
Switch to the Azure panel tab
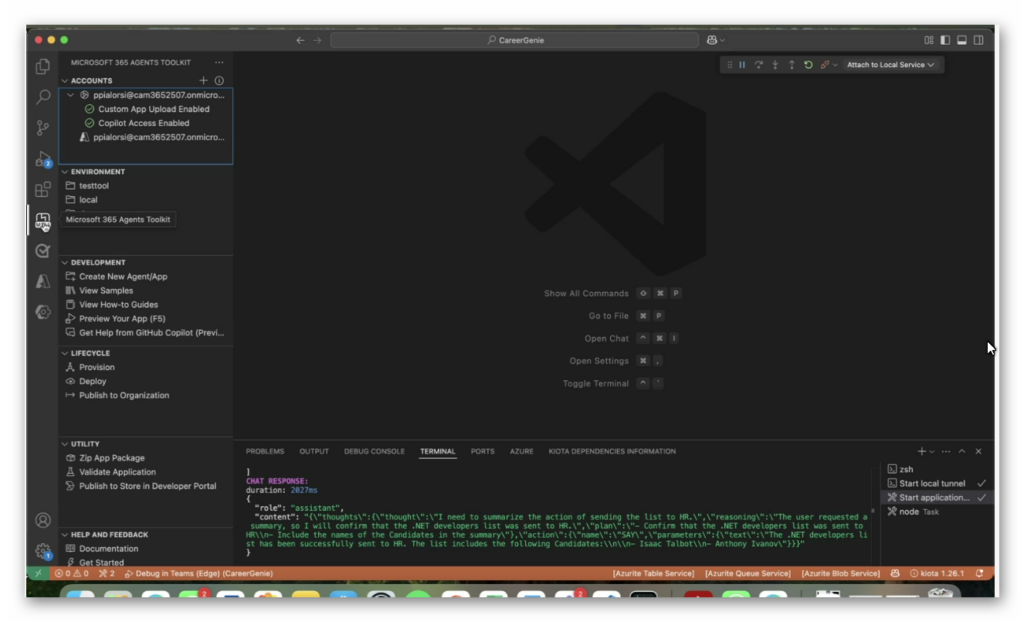521,451
